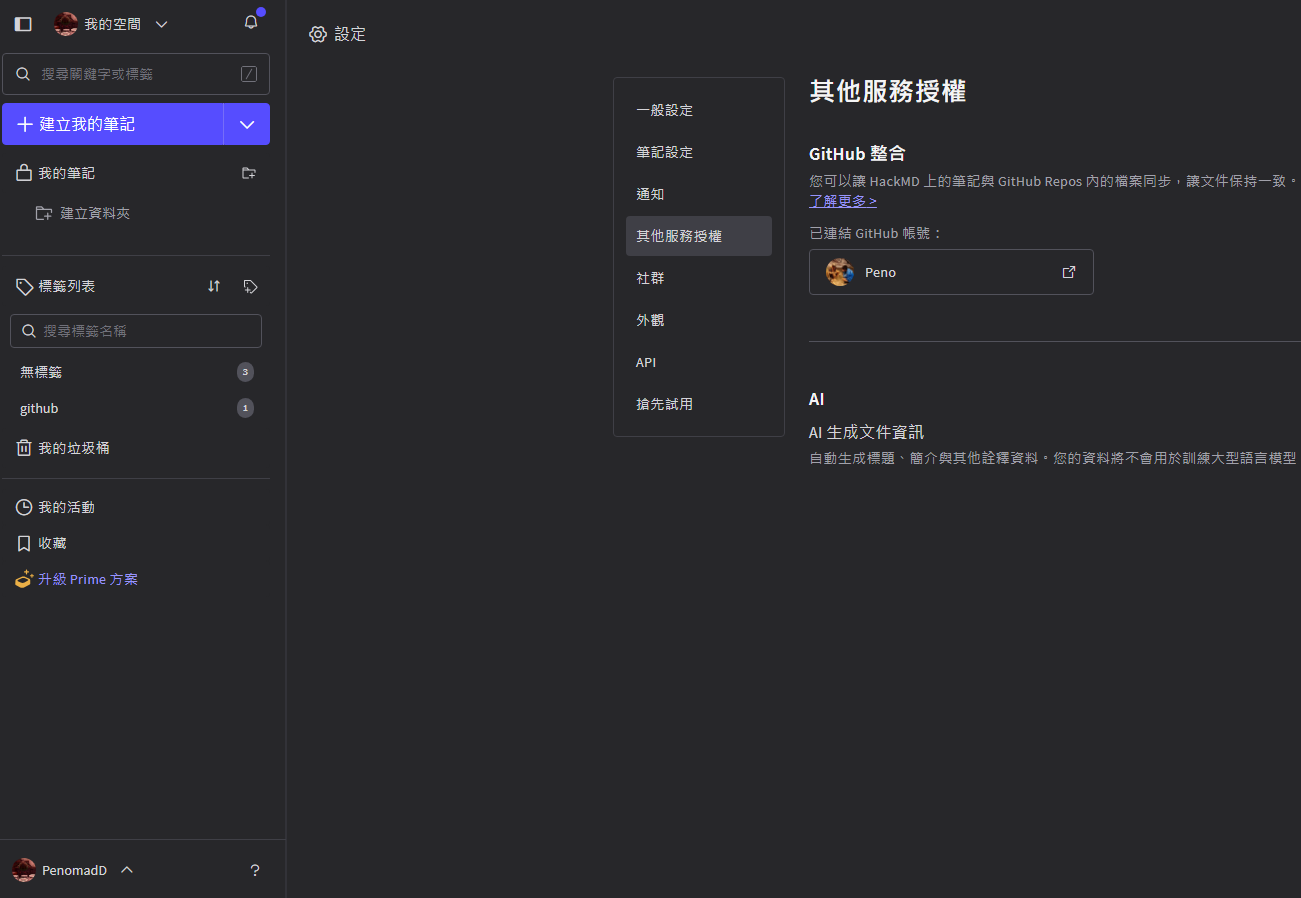Image resolution: width=1301 pixels, height=898 pixels.
Task: Open 我的活動 activity page
Action: point(56,507)
